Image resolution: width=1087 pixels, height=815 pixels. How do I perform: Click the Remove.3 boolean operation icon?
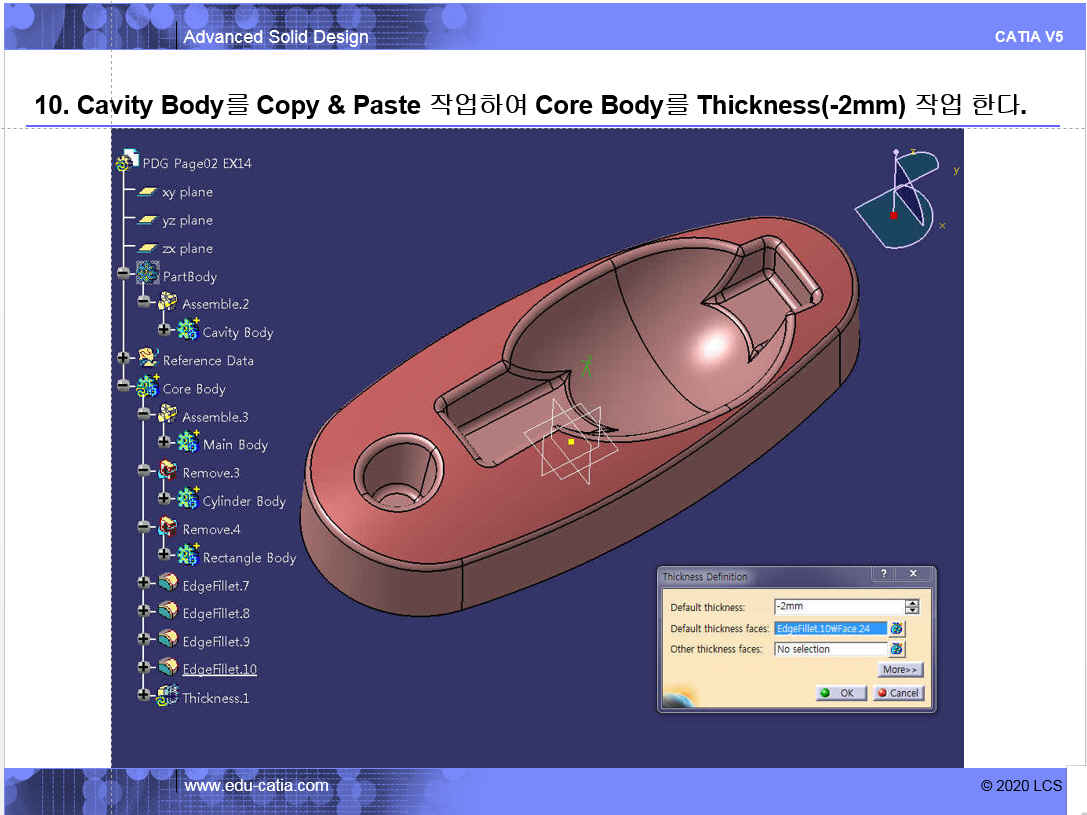pos(168,472)
